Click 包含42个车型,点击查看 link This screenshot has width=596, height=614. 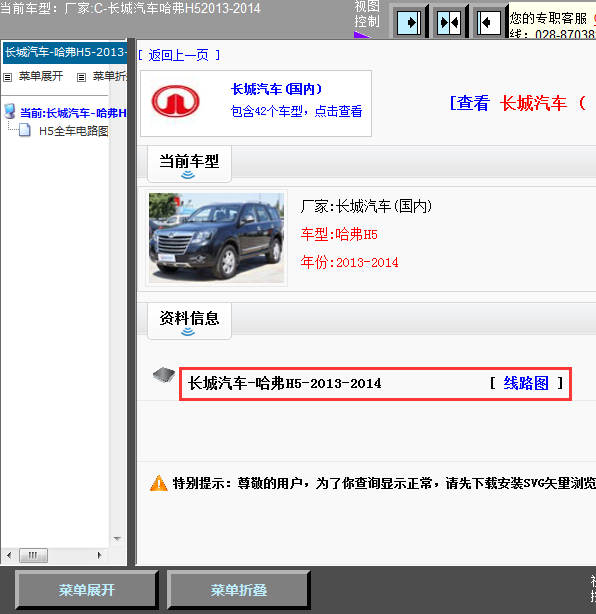pos(296,111)
